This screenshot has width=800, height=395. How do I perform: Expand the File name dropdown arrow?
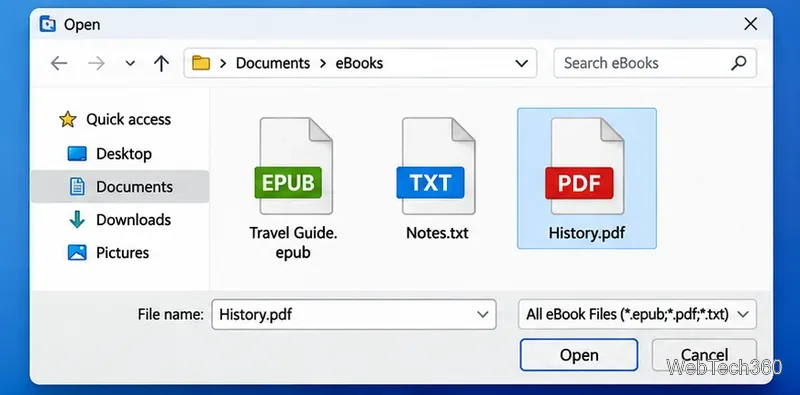pyautogui.click(x=483, y=314)
